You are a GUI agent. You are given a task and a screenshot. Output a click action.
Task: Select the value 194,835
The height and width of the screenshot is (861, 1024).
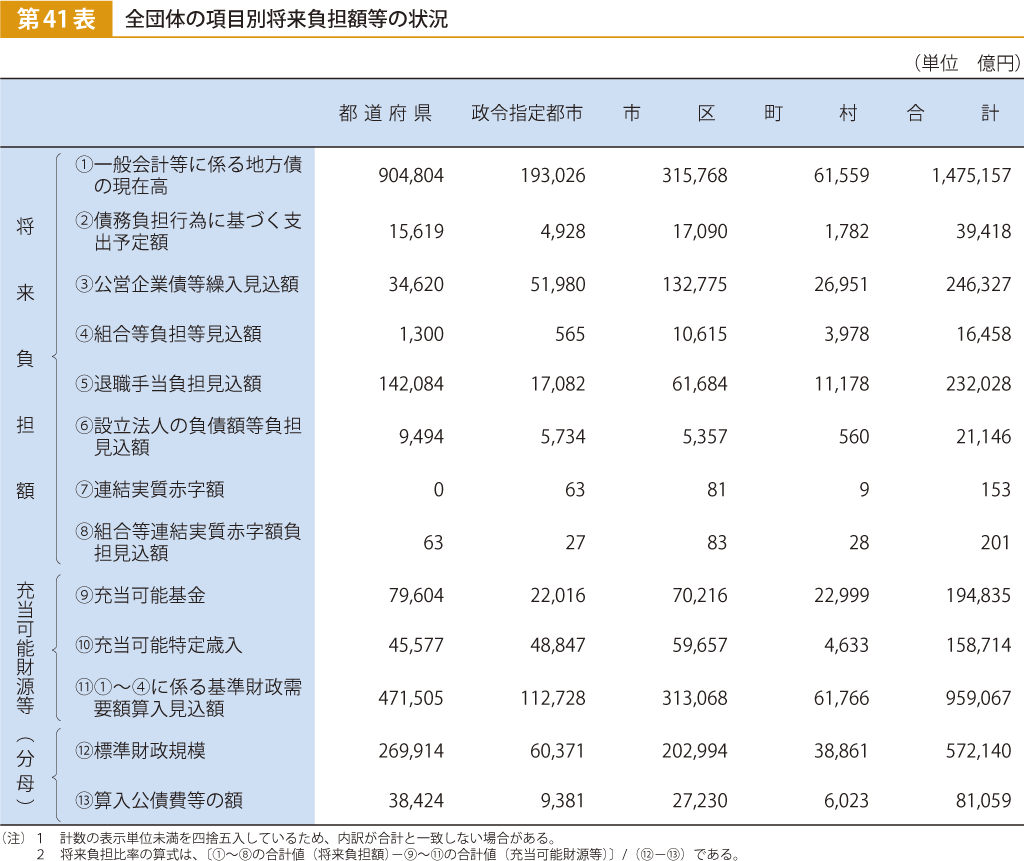click(x=978, y=595)
